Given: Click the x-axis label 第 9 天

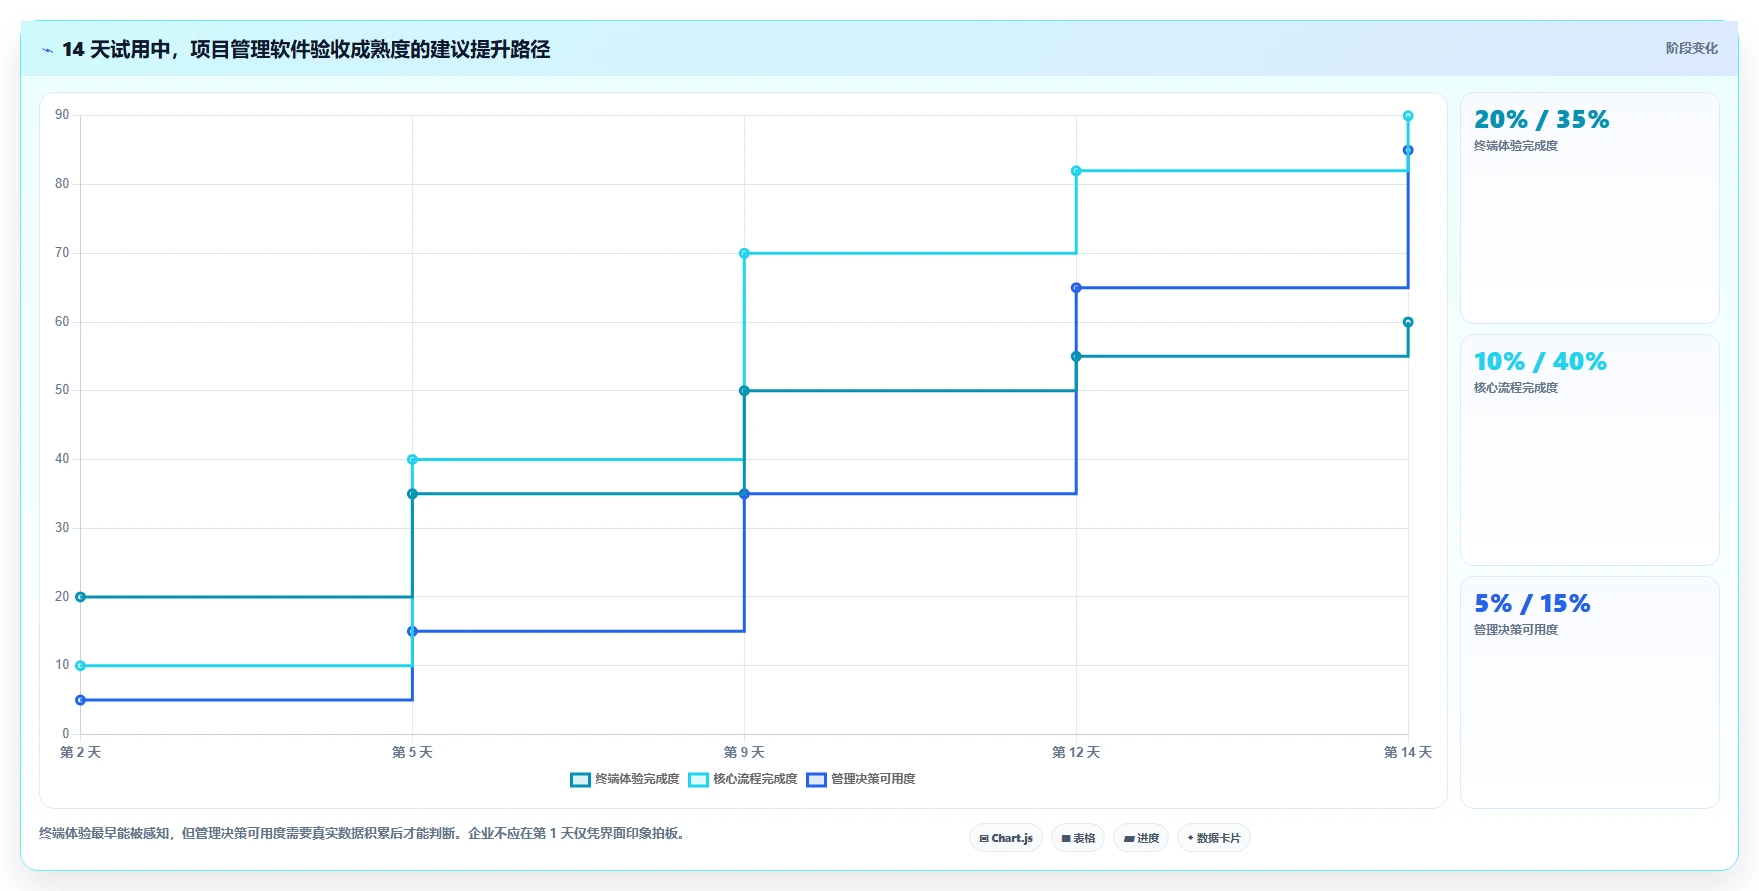Looking at the screenshot, I should pos(744,752).
